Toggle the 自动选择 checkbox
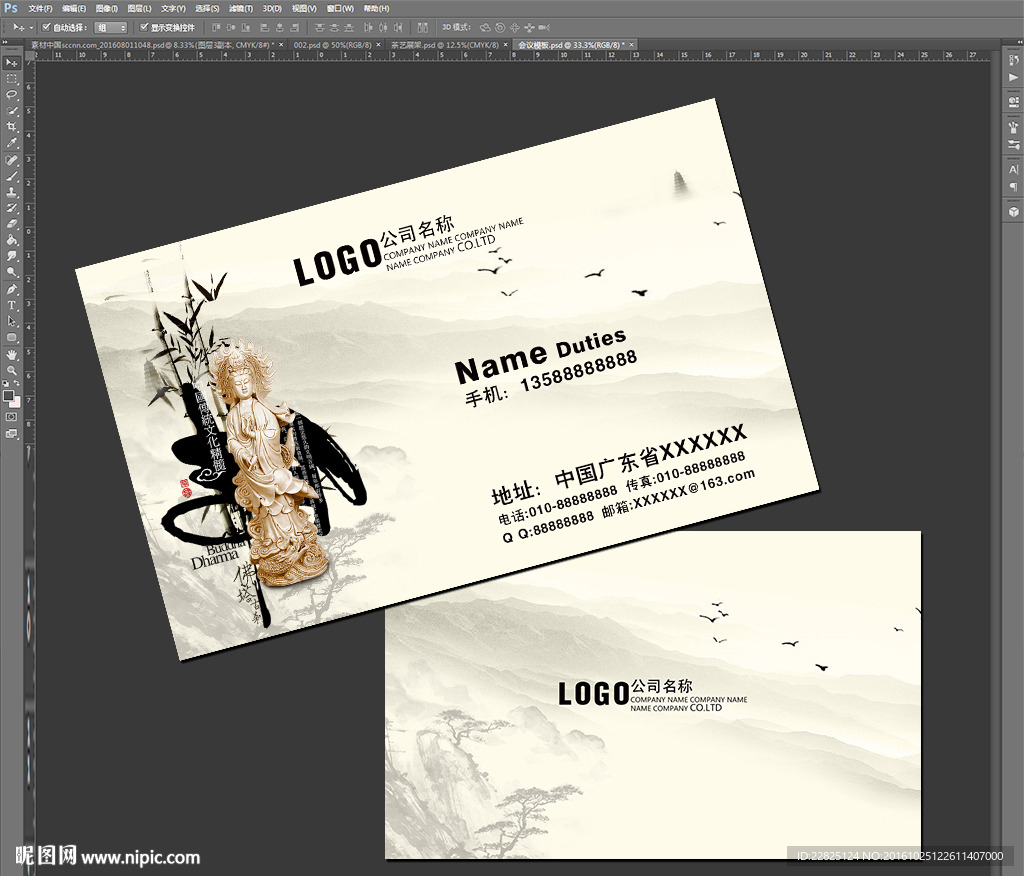Viewport: 1024px width, 876px height. tap(46, 27)
